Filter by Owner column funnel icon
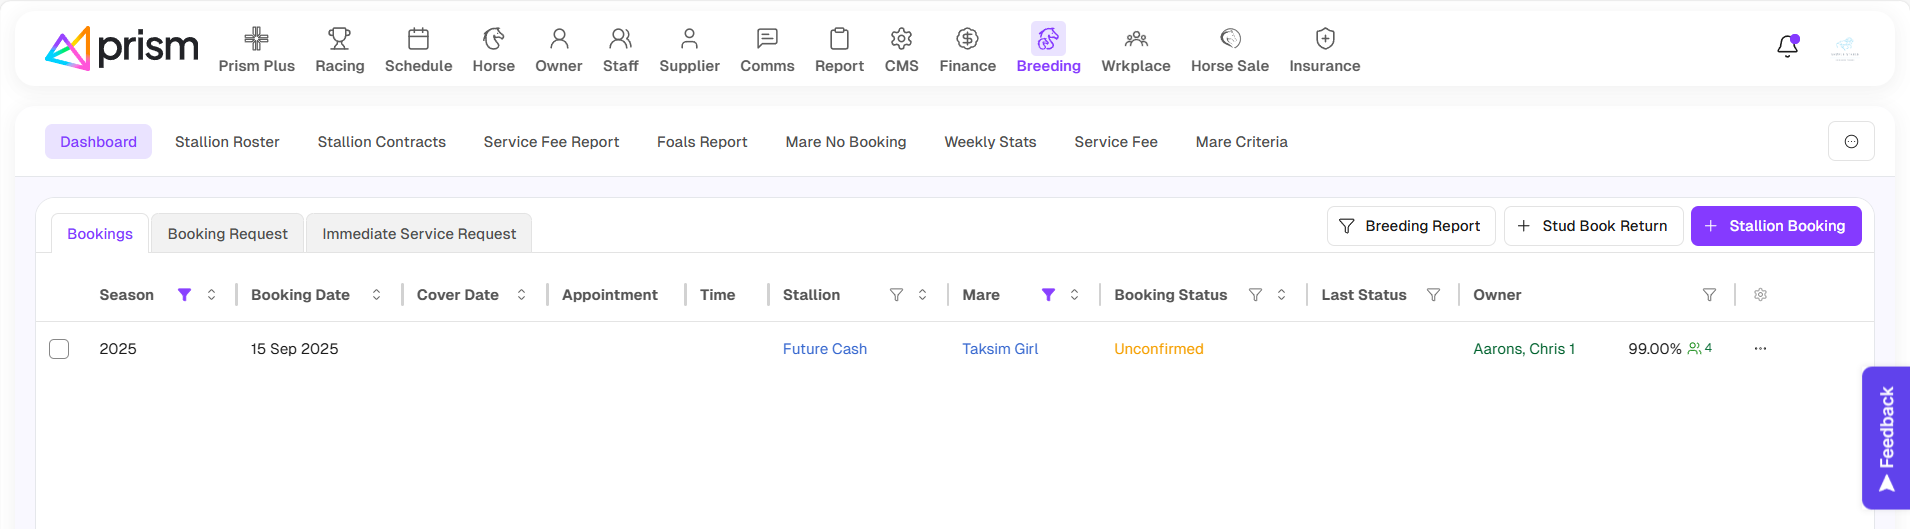The image size is (1910, 529). coord(1709,295)
